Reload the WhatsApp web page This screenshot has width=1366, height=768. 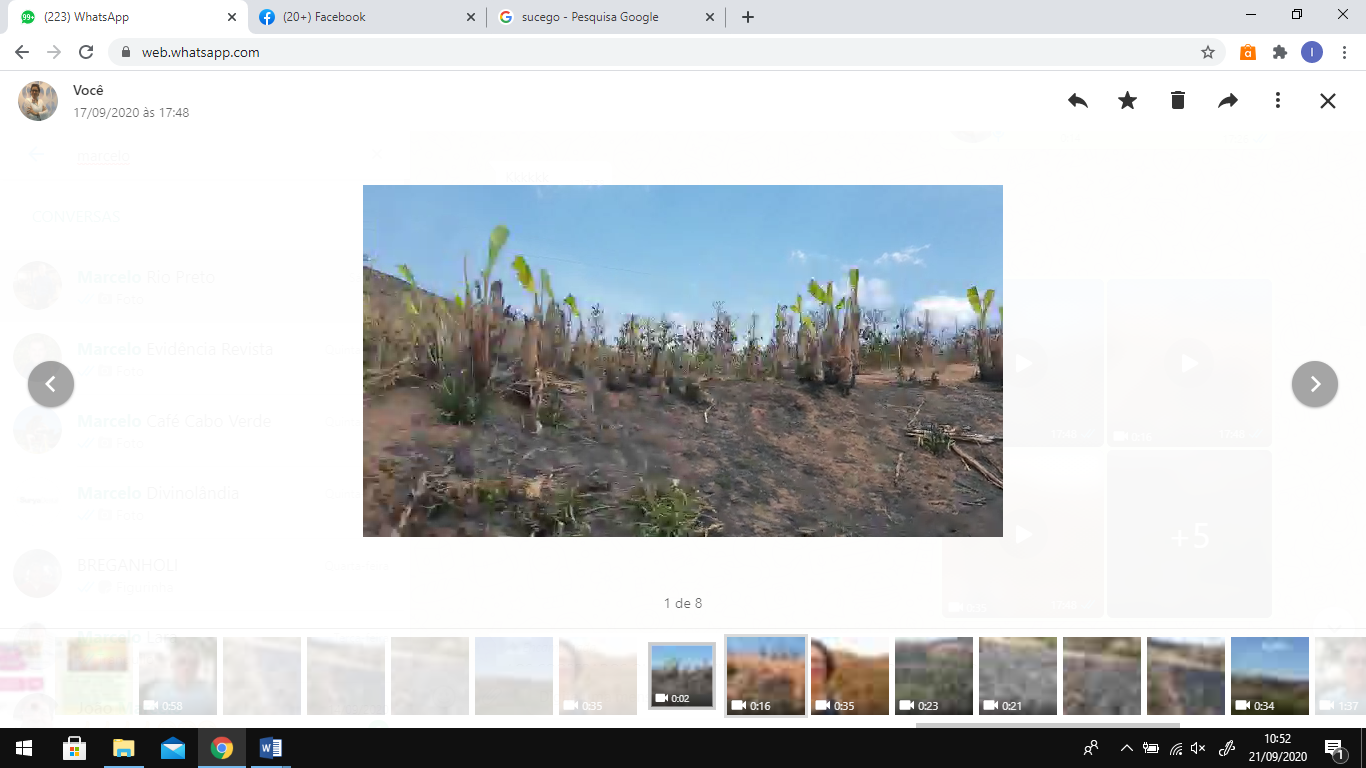[x=86, y=52]
